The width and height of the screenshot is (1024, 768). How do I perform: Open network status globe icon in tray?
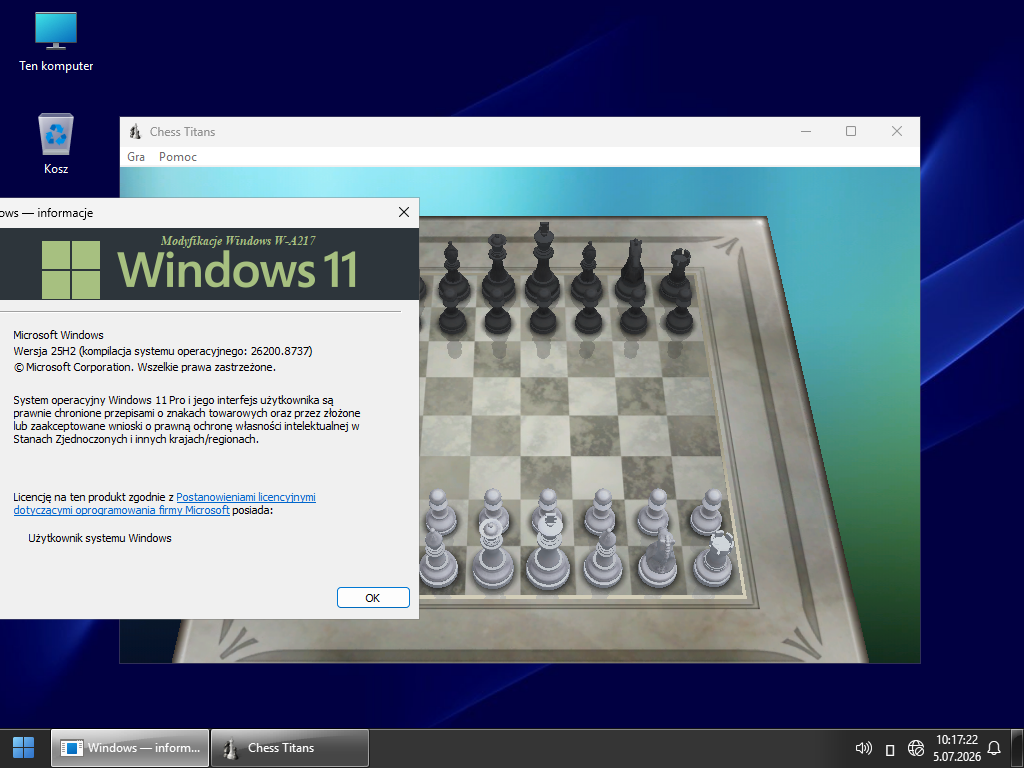click(916, 748)
